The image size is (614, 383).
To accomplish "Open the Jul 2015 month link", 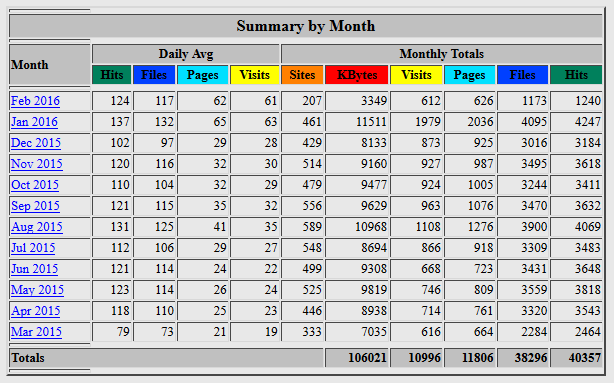I will [x=33, y=248].
